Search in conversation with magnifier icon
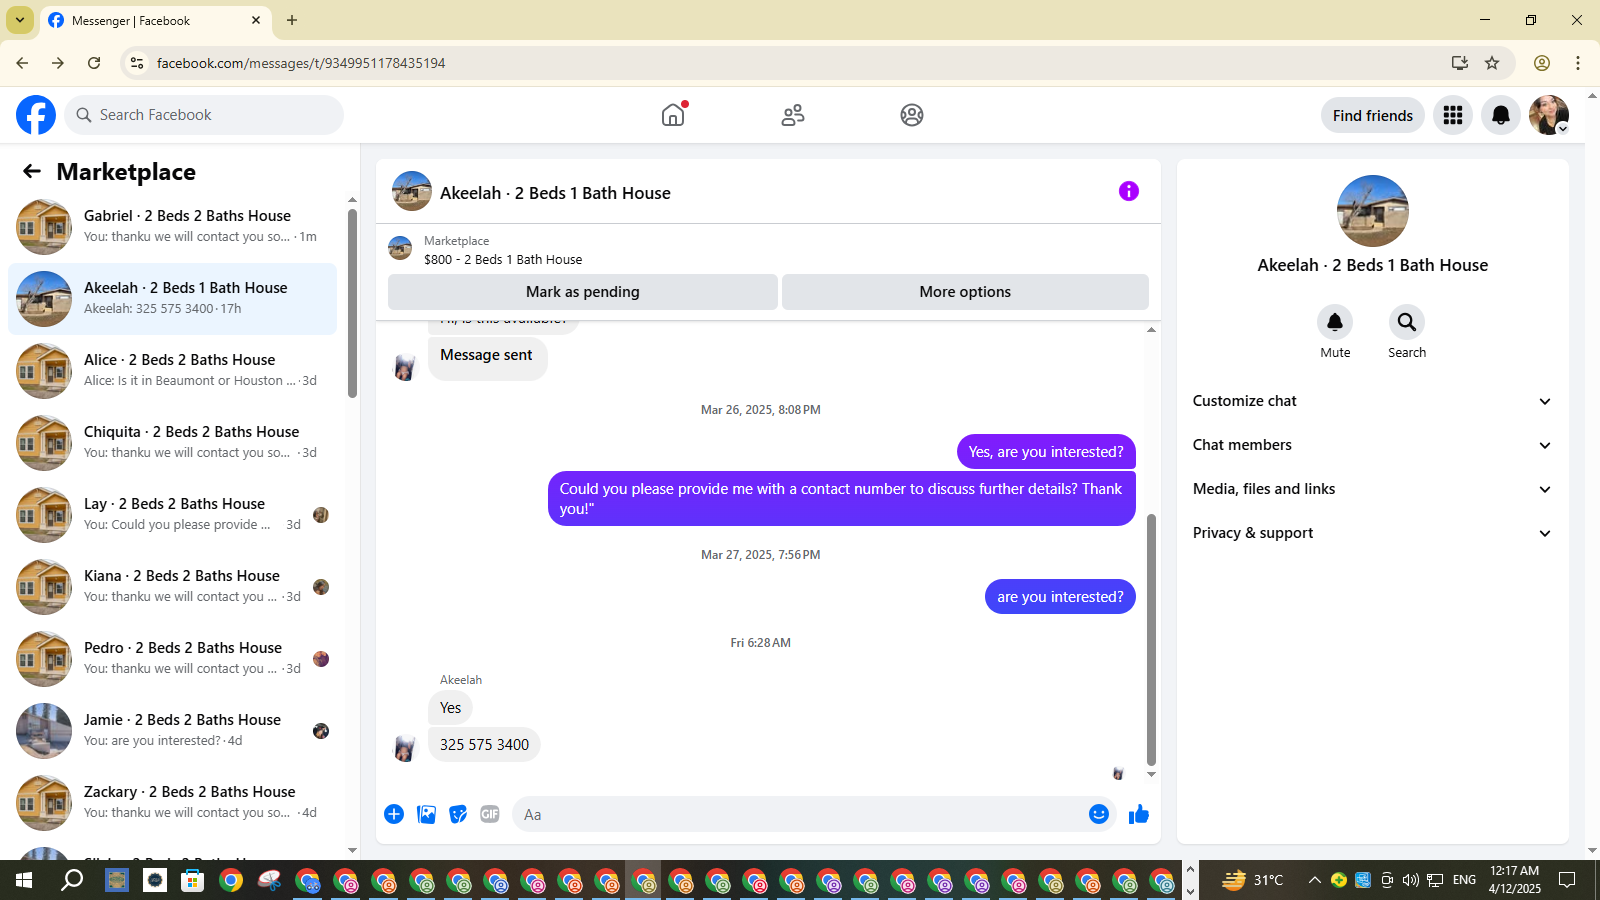 pyautogui.click(x=1407, y=322)
